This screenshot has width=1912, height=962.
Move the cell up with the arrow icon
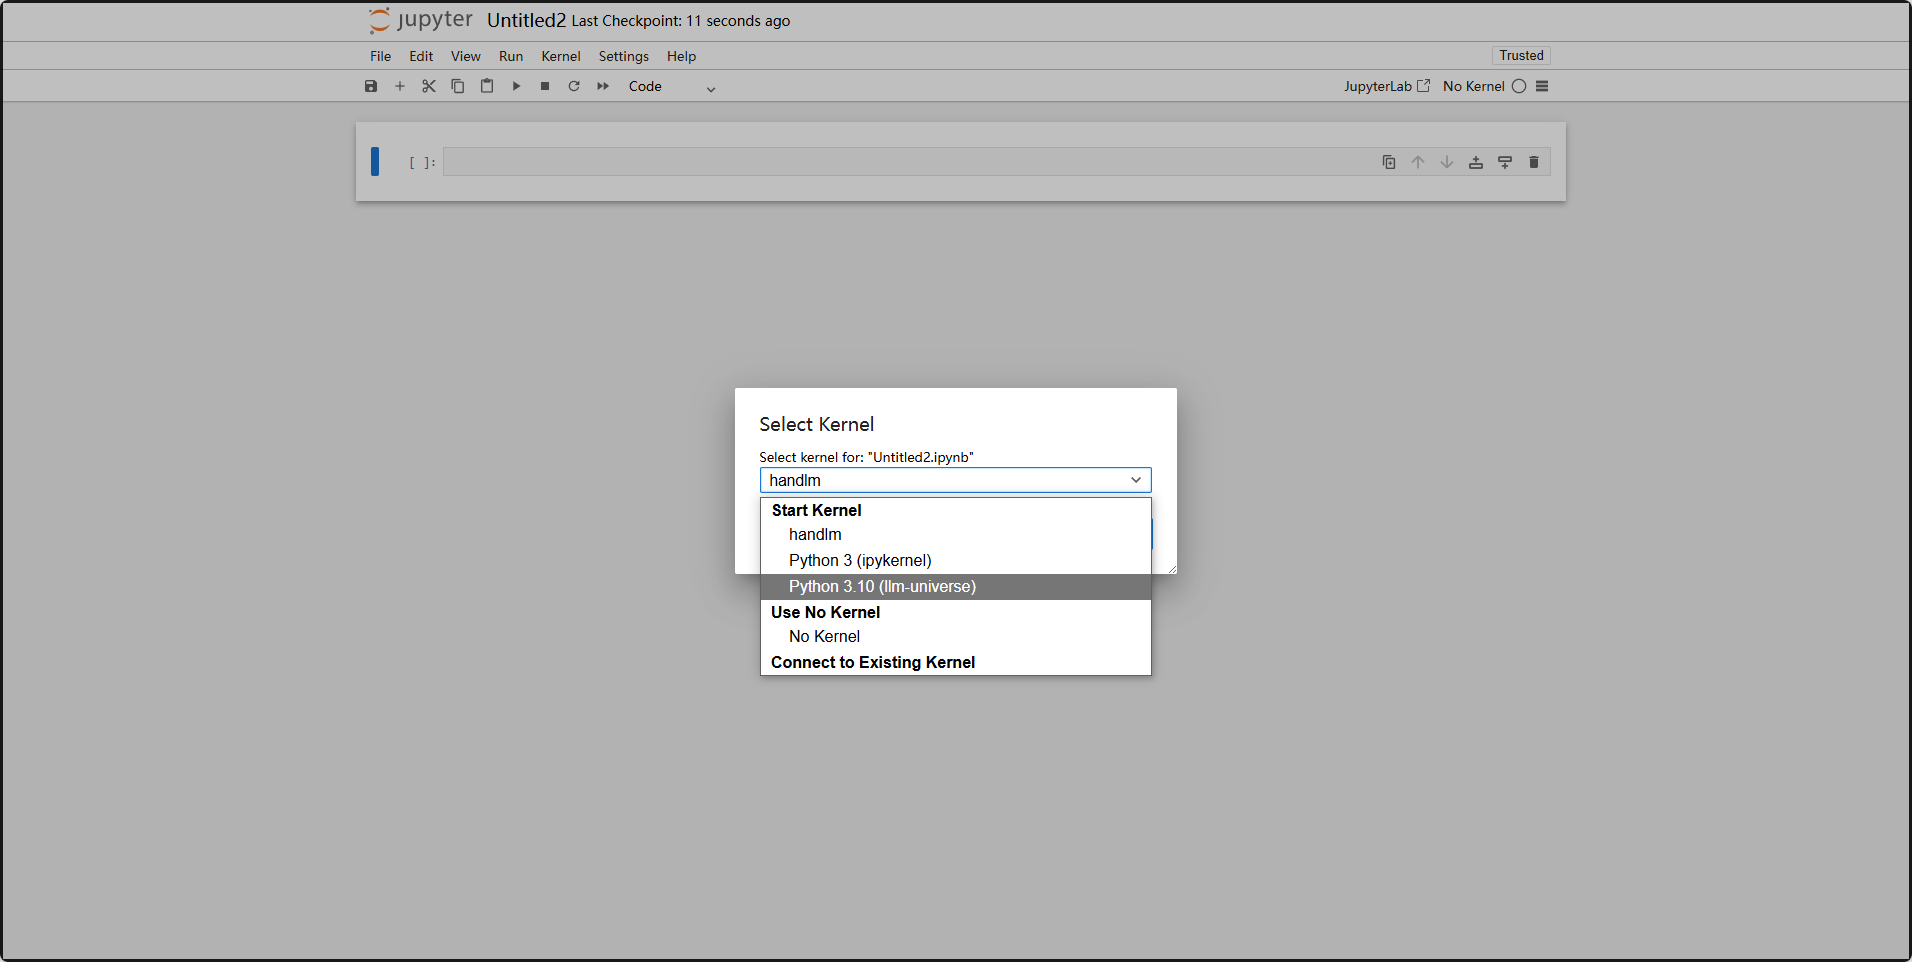tap(1418, 162)
